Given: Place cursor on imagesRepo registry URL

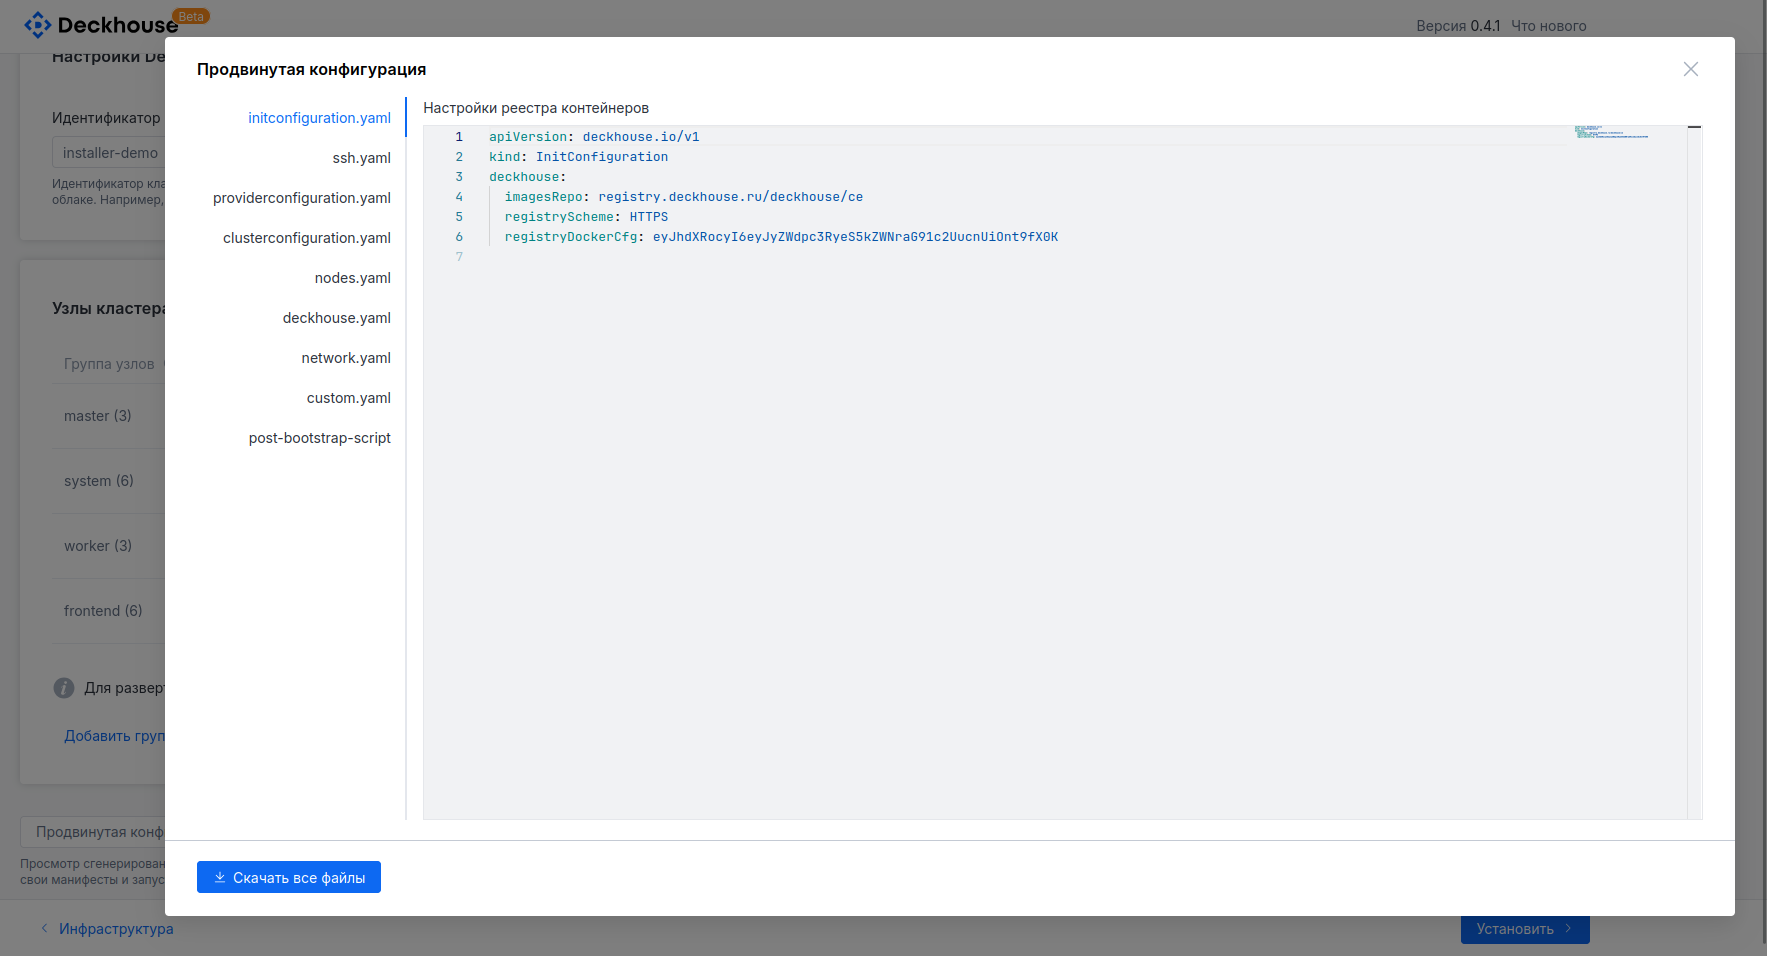Looking at the screenshot, I should click(730, 197).
